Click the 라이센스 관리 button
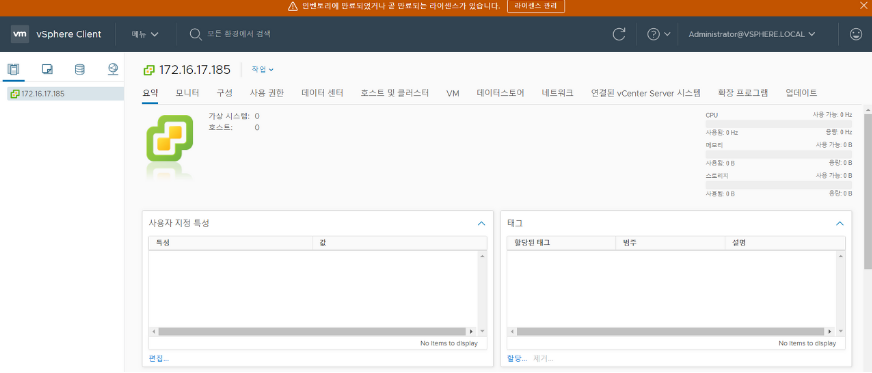 (x=536, y=6)
